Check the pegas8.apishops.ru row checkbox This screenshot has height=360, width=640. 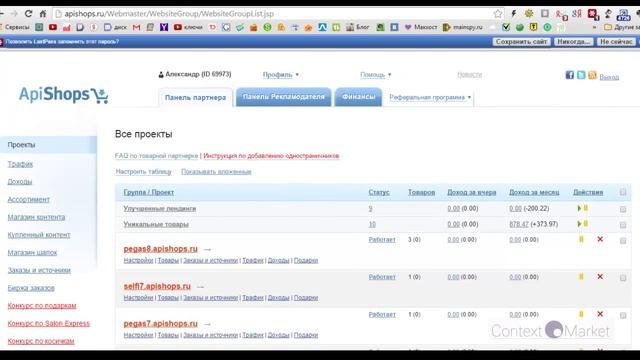click(x=623, y=240)
